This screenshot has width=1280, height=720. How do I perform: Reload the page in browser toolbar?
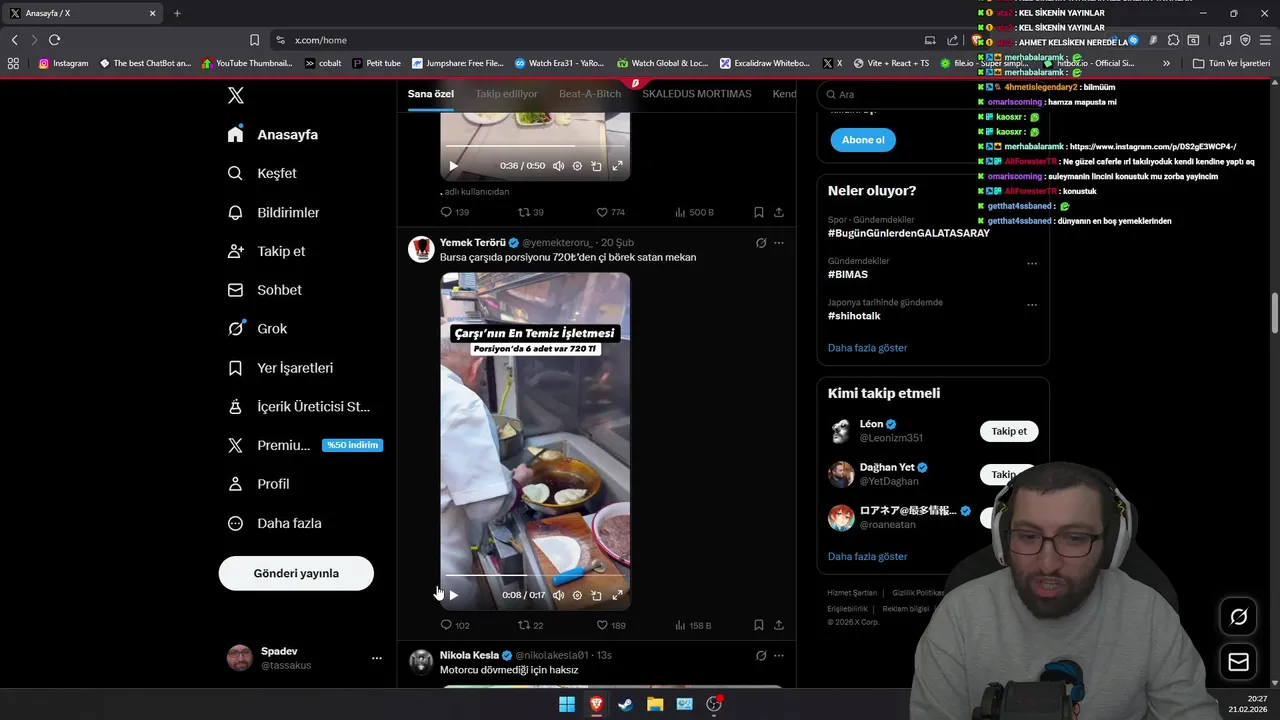tap(54, 40)
